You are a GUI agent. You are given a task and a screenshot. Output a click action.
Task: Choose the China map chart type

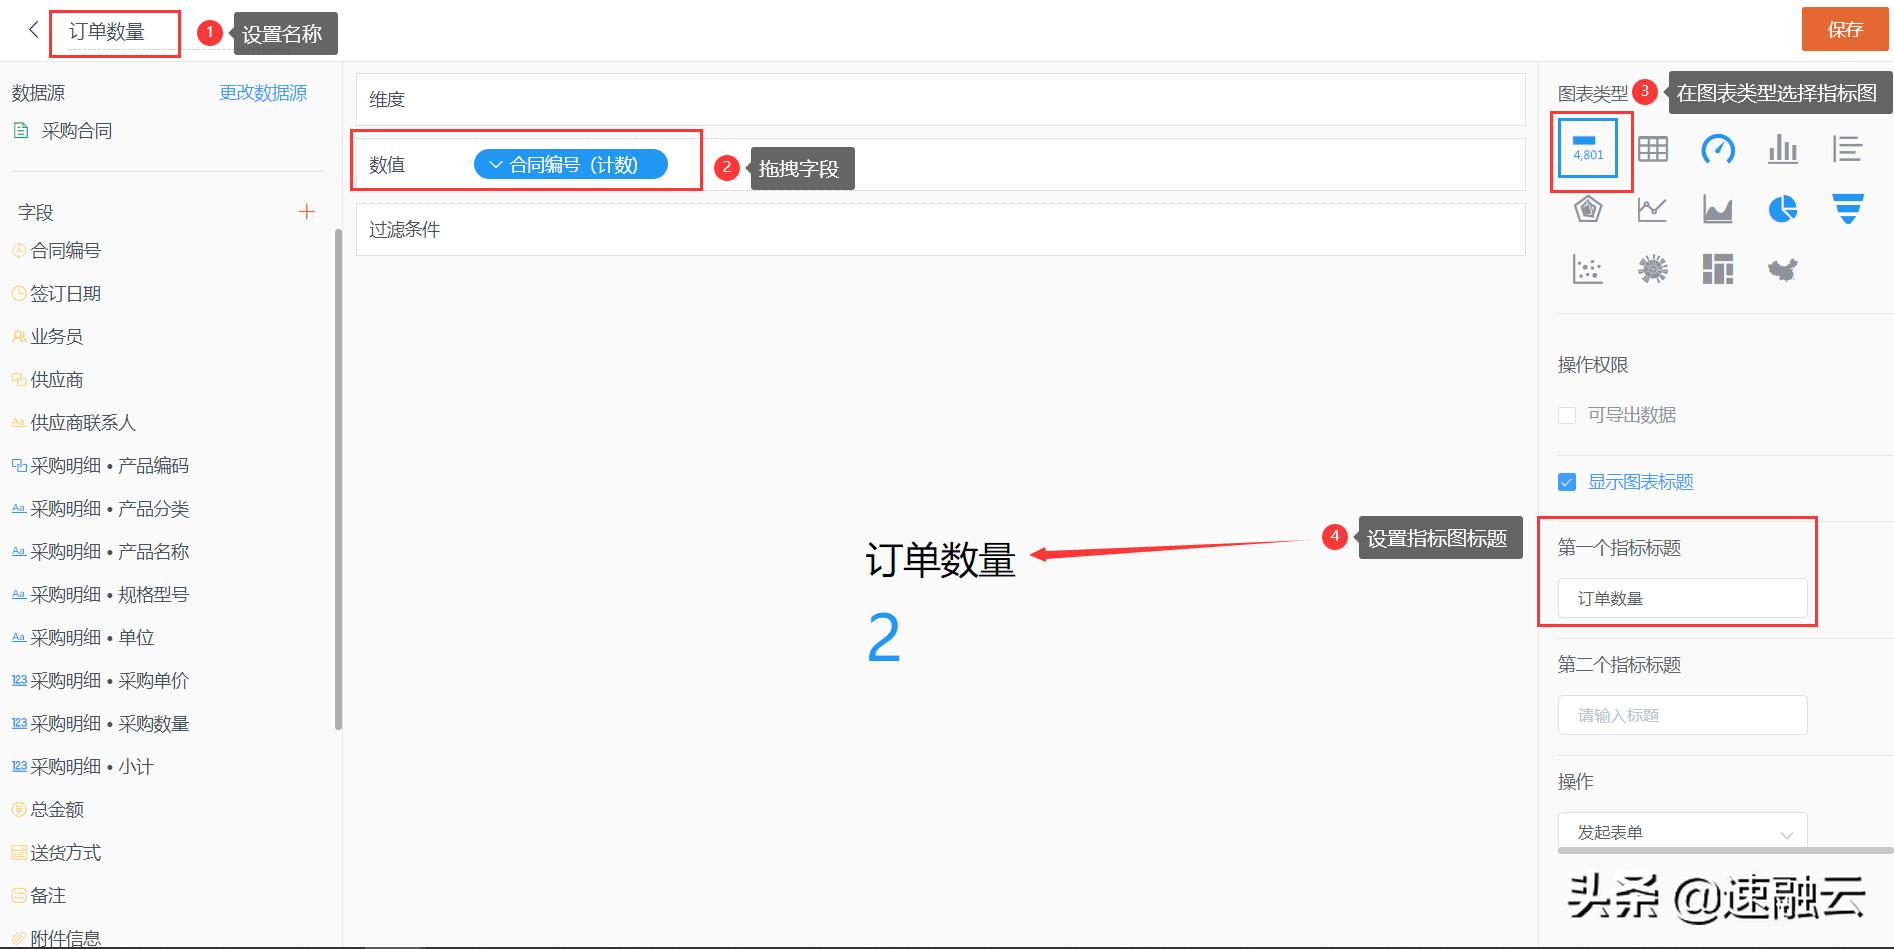click(1783, 269)
